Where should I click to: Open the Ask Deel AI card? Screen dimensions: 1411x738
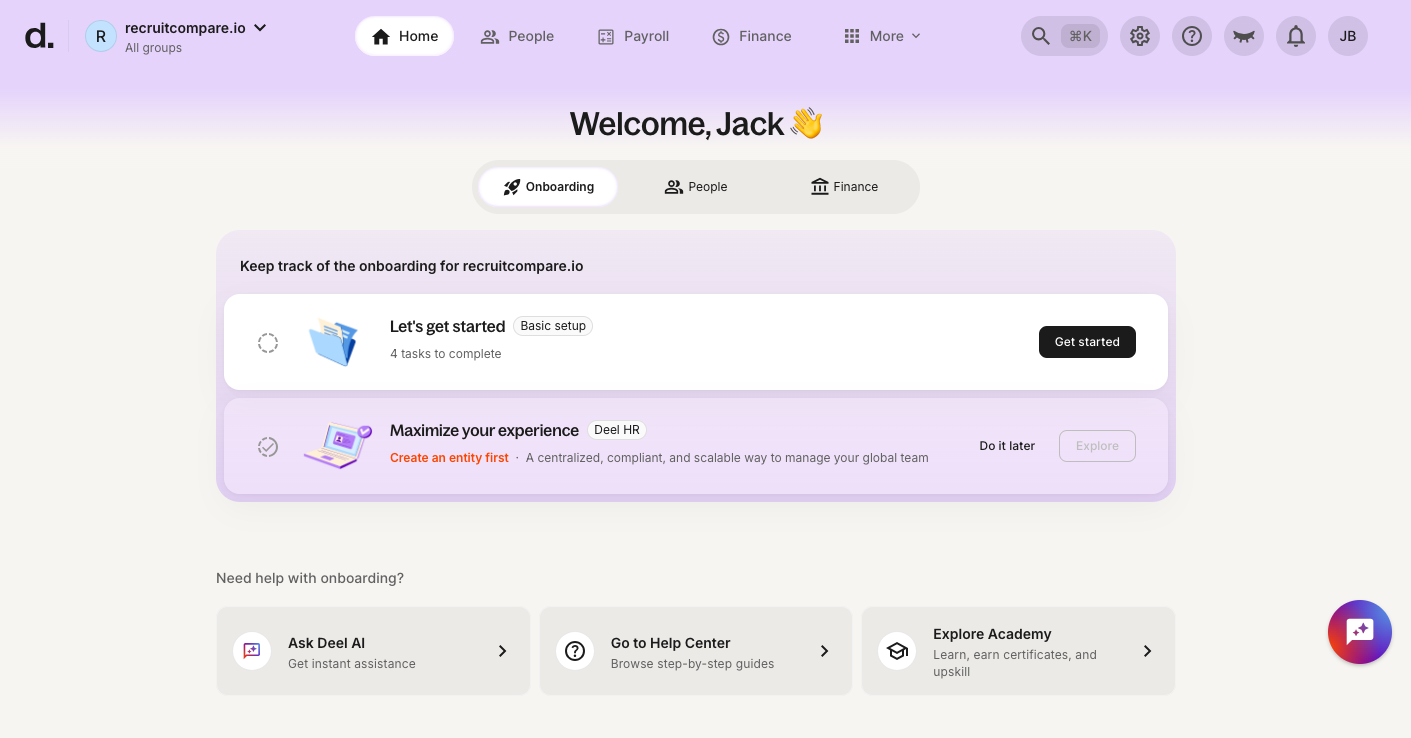[373, 651]
